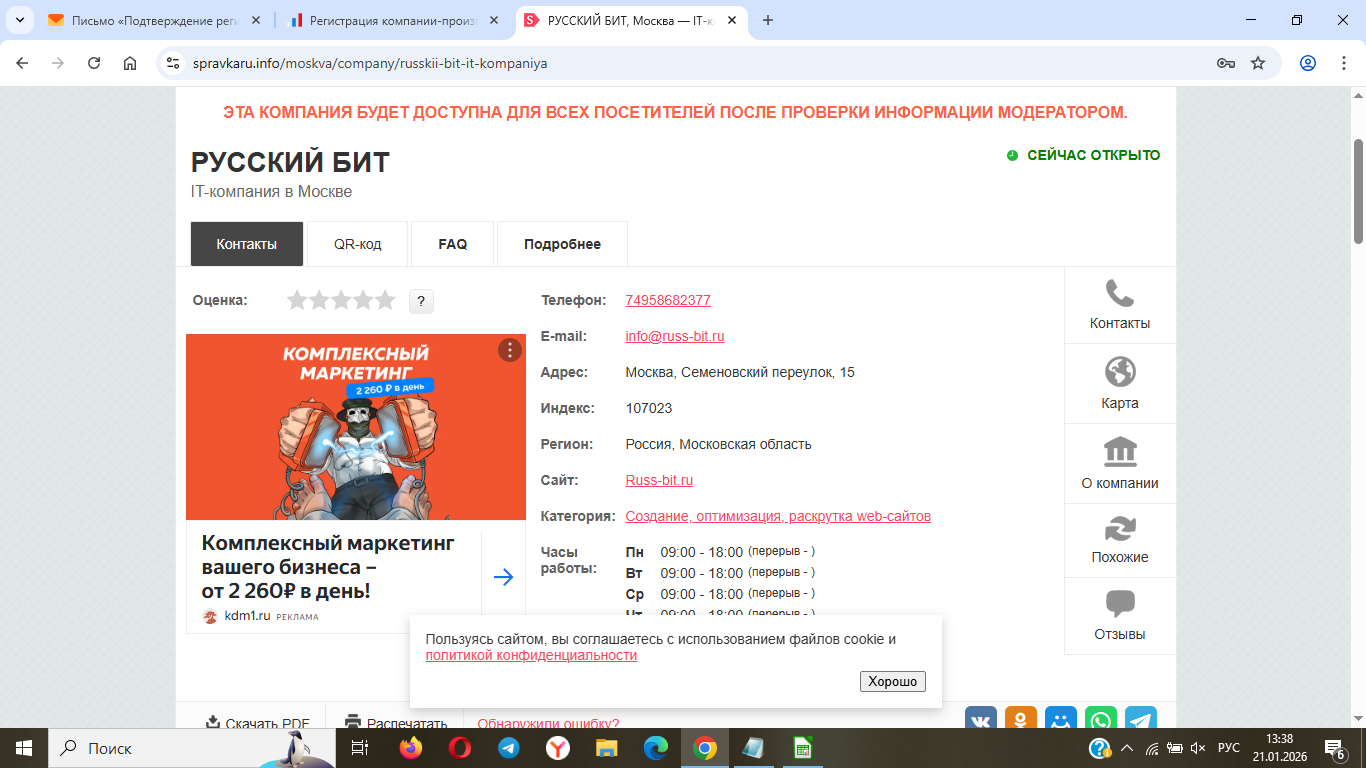Email info@russ-bit.ru
This screenshot has width=1366, height=768.
[675, 336]
